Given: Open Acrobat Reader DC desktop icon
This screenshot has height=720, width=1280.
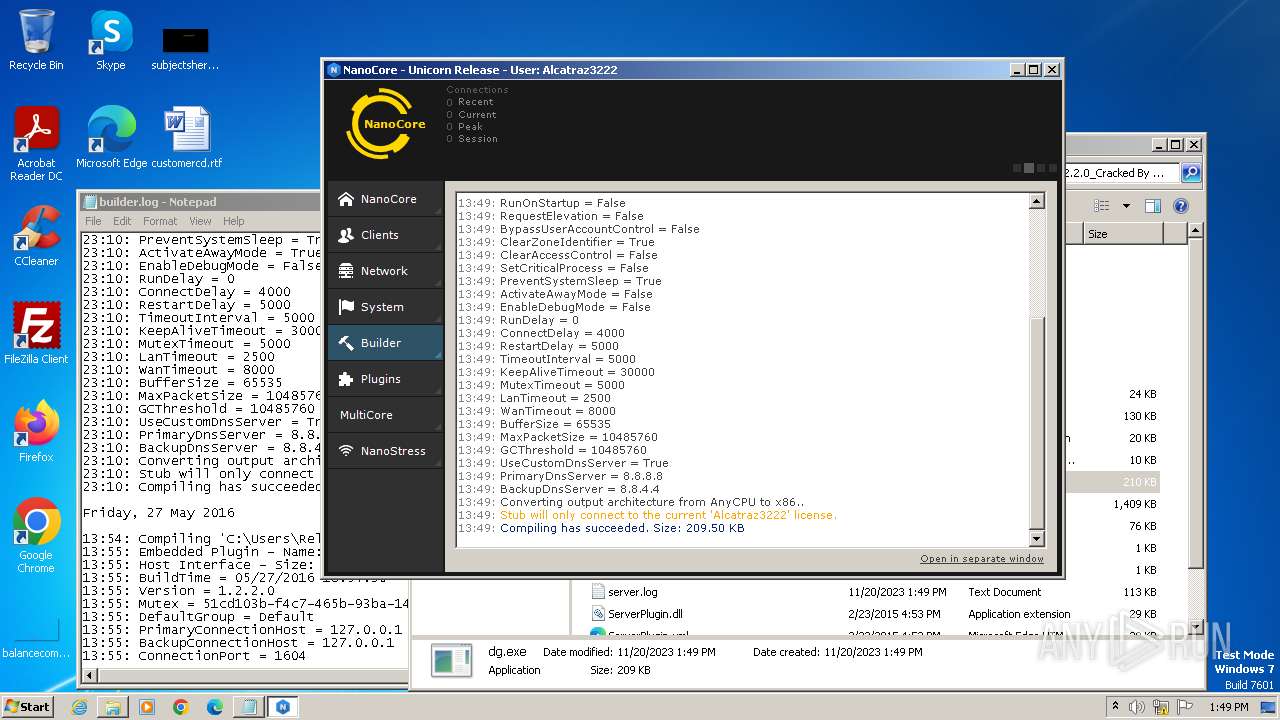Looking at the screenshot, I should click(x=36, y=144).
